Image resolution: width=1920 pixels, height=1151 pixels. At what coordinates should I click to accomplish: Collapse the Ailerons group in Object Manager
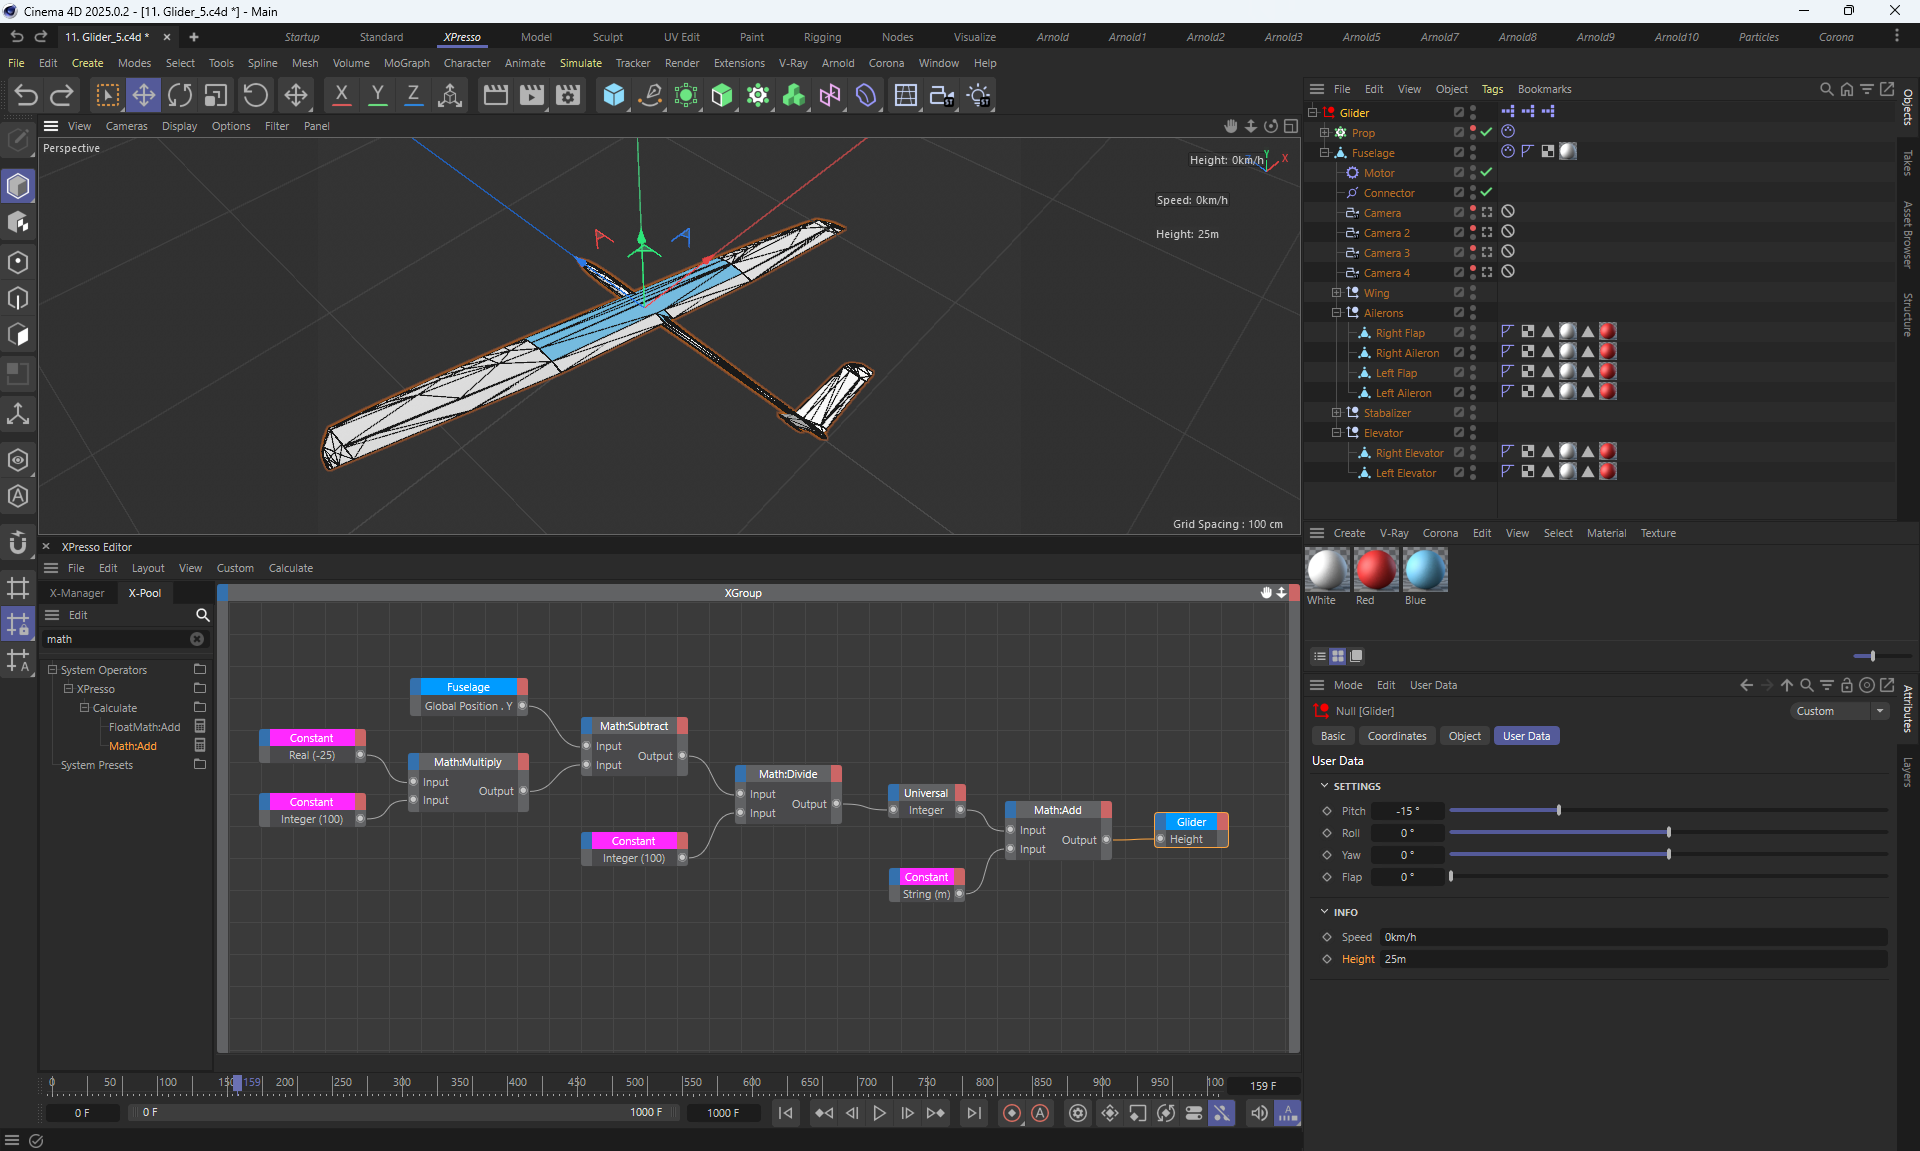click(1336, 313)
